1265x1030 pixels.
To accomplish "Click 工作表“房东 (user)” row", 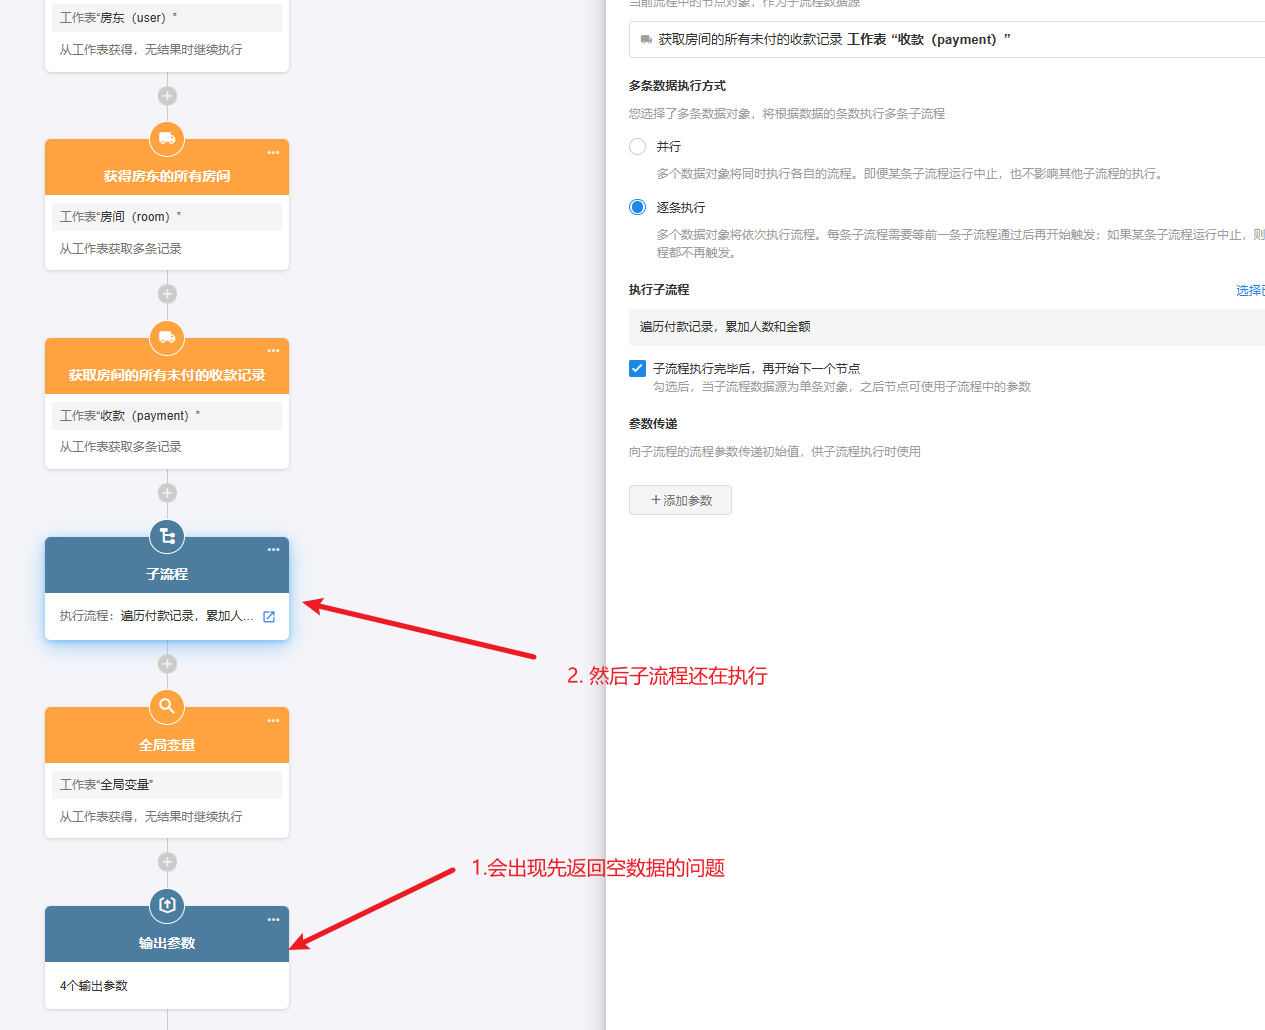I will (x=167, y=18).
